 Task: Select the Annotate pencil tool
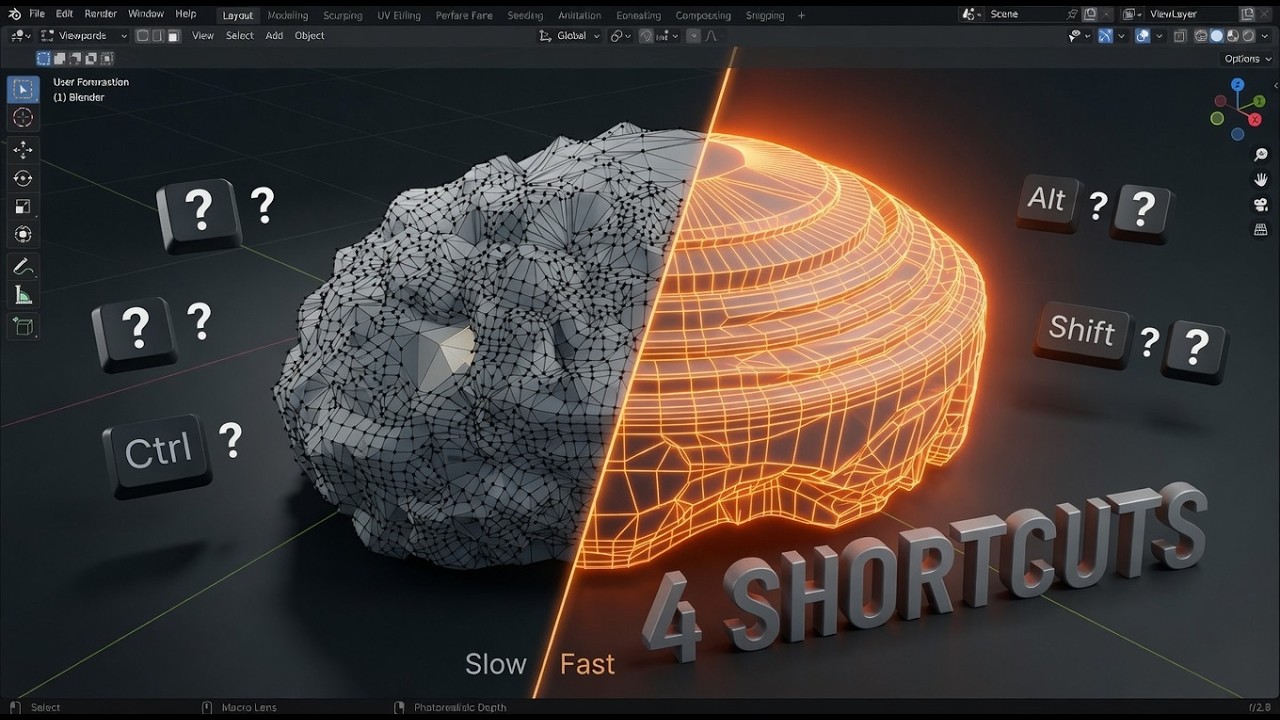pos(22,267)
